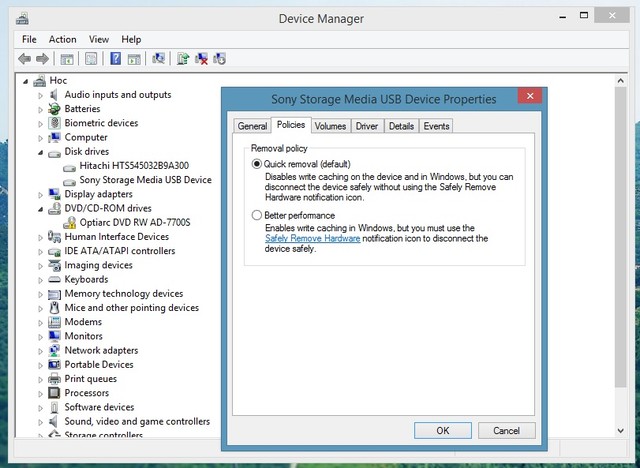This screenshot has width=640, height=468.
Task: Expand the Memory technology devices category
Action: [x=40, y=294]
